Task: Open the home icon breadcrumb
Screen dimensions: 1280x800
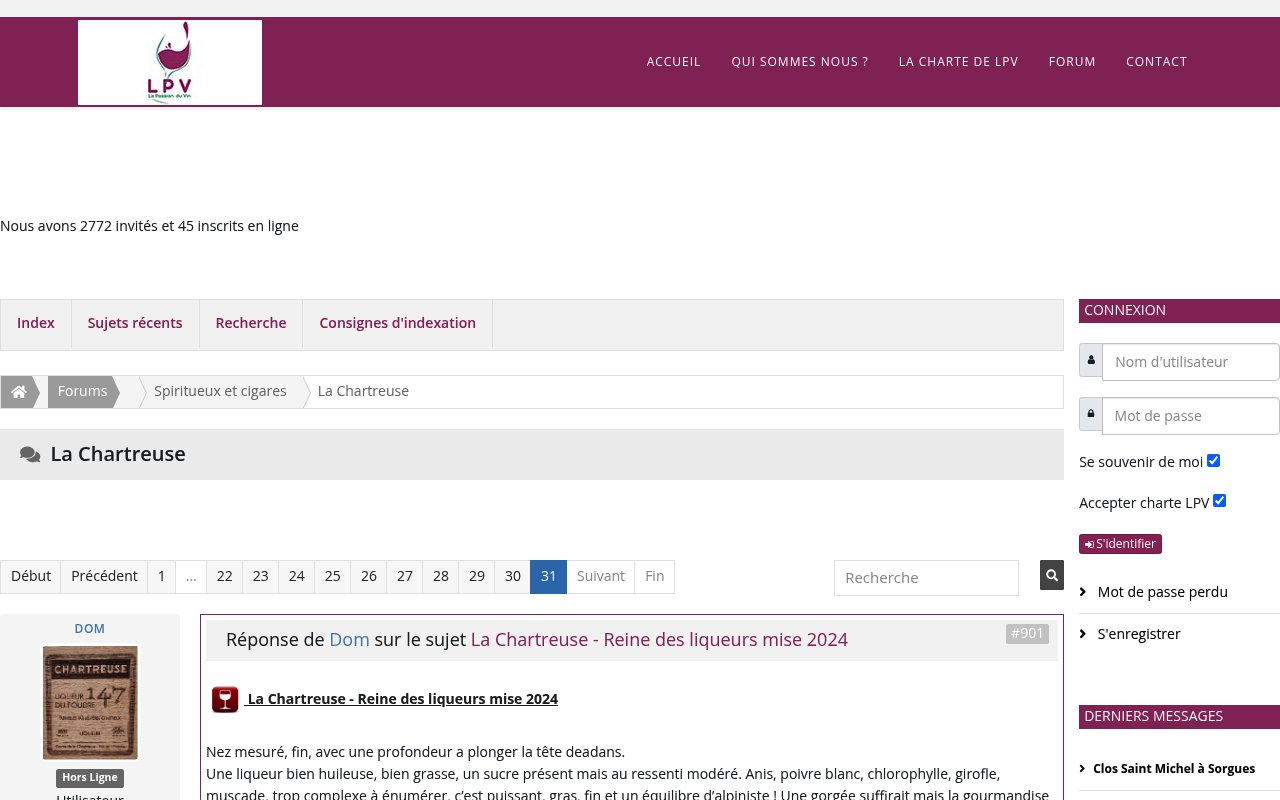Action: (x=19, y=392)
